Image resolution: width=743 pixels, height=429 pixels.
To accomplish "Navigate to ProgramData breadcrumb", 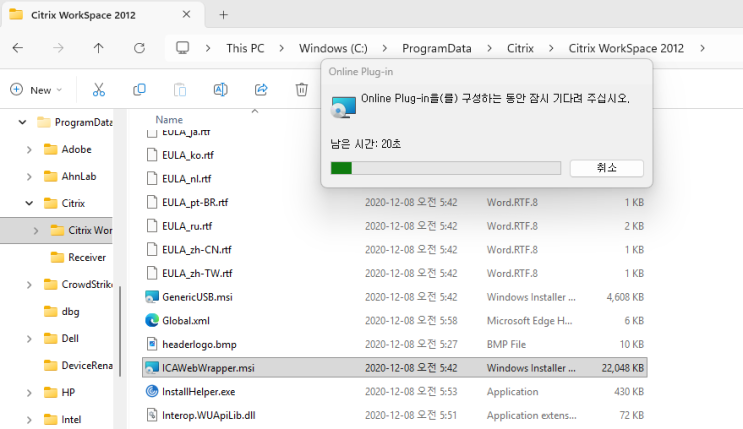I will coord(436,48).
